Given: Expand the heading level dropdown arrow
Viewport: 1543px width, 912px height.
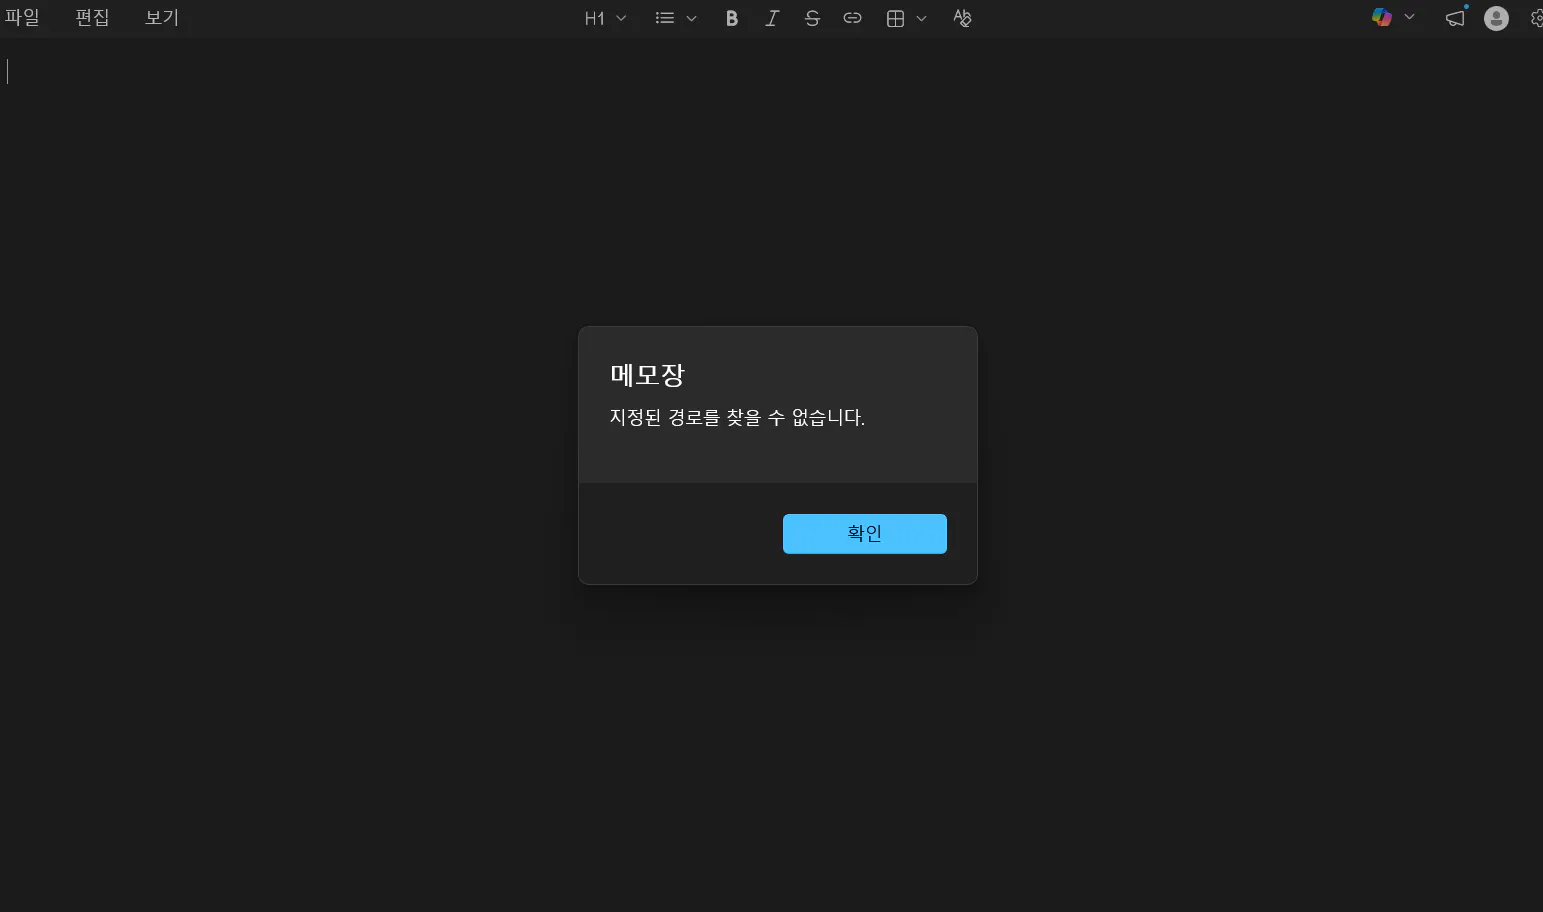Looking at the screenshot, I should point(621,18).
